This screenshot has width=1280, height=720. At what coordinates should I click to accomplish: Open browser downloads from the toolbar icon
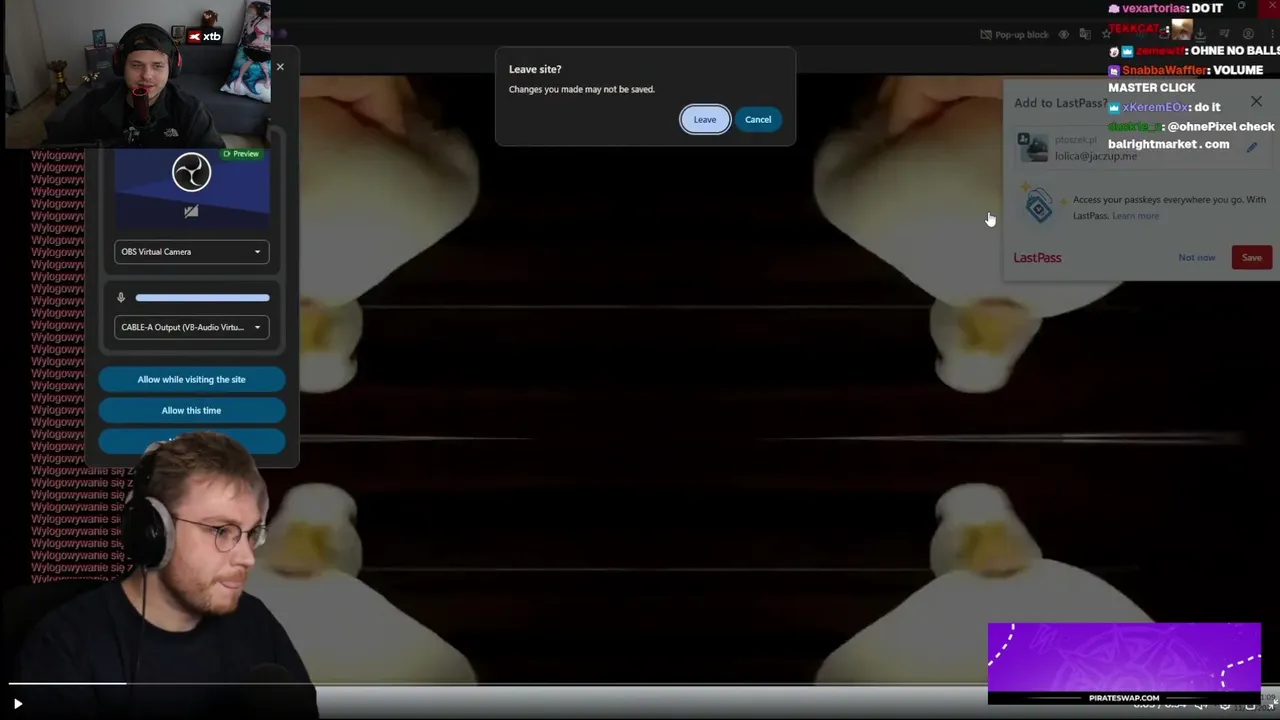(1200, 34)
